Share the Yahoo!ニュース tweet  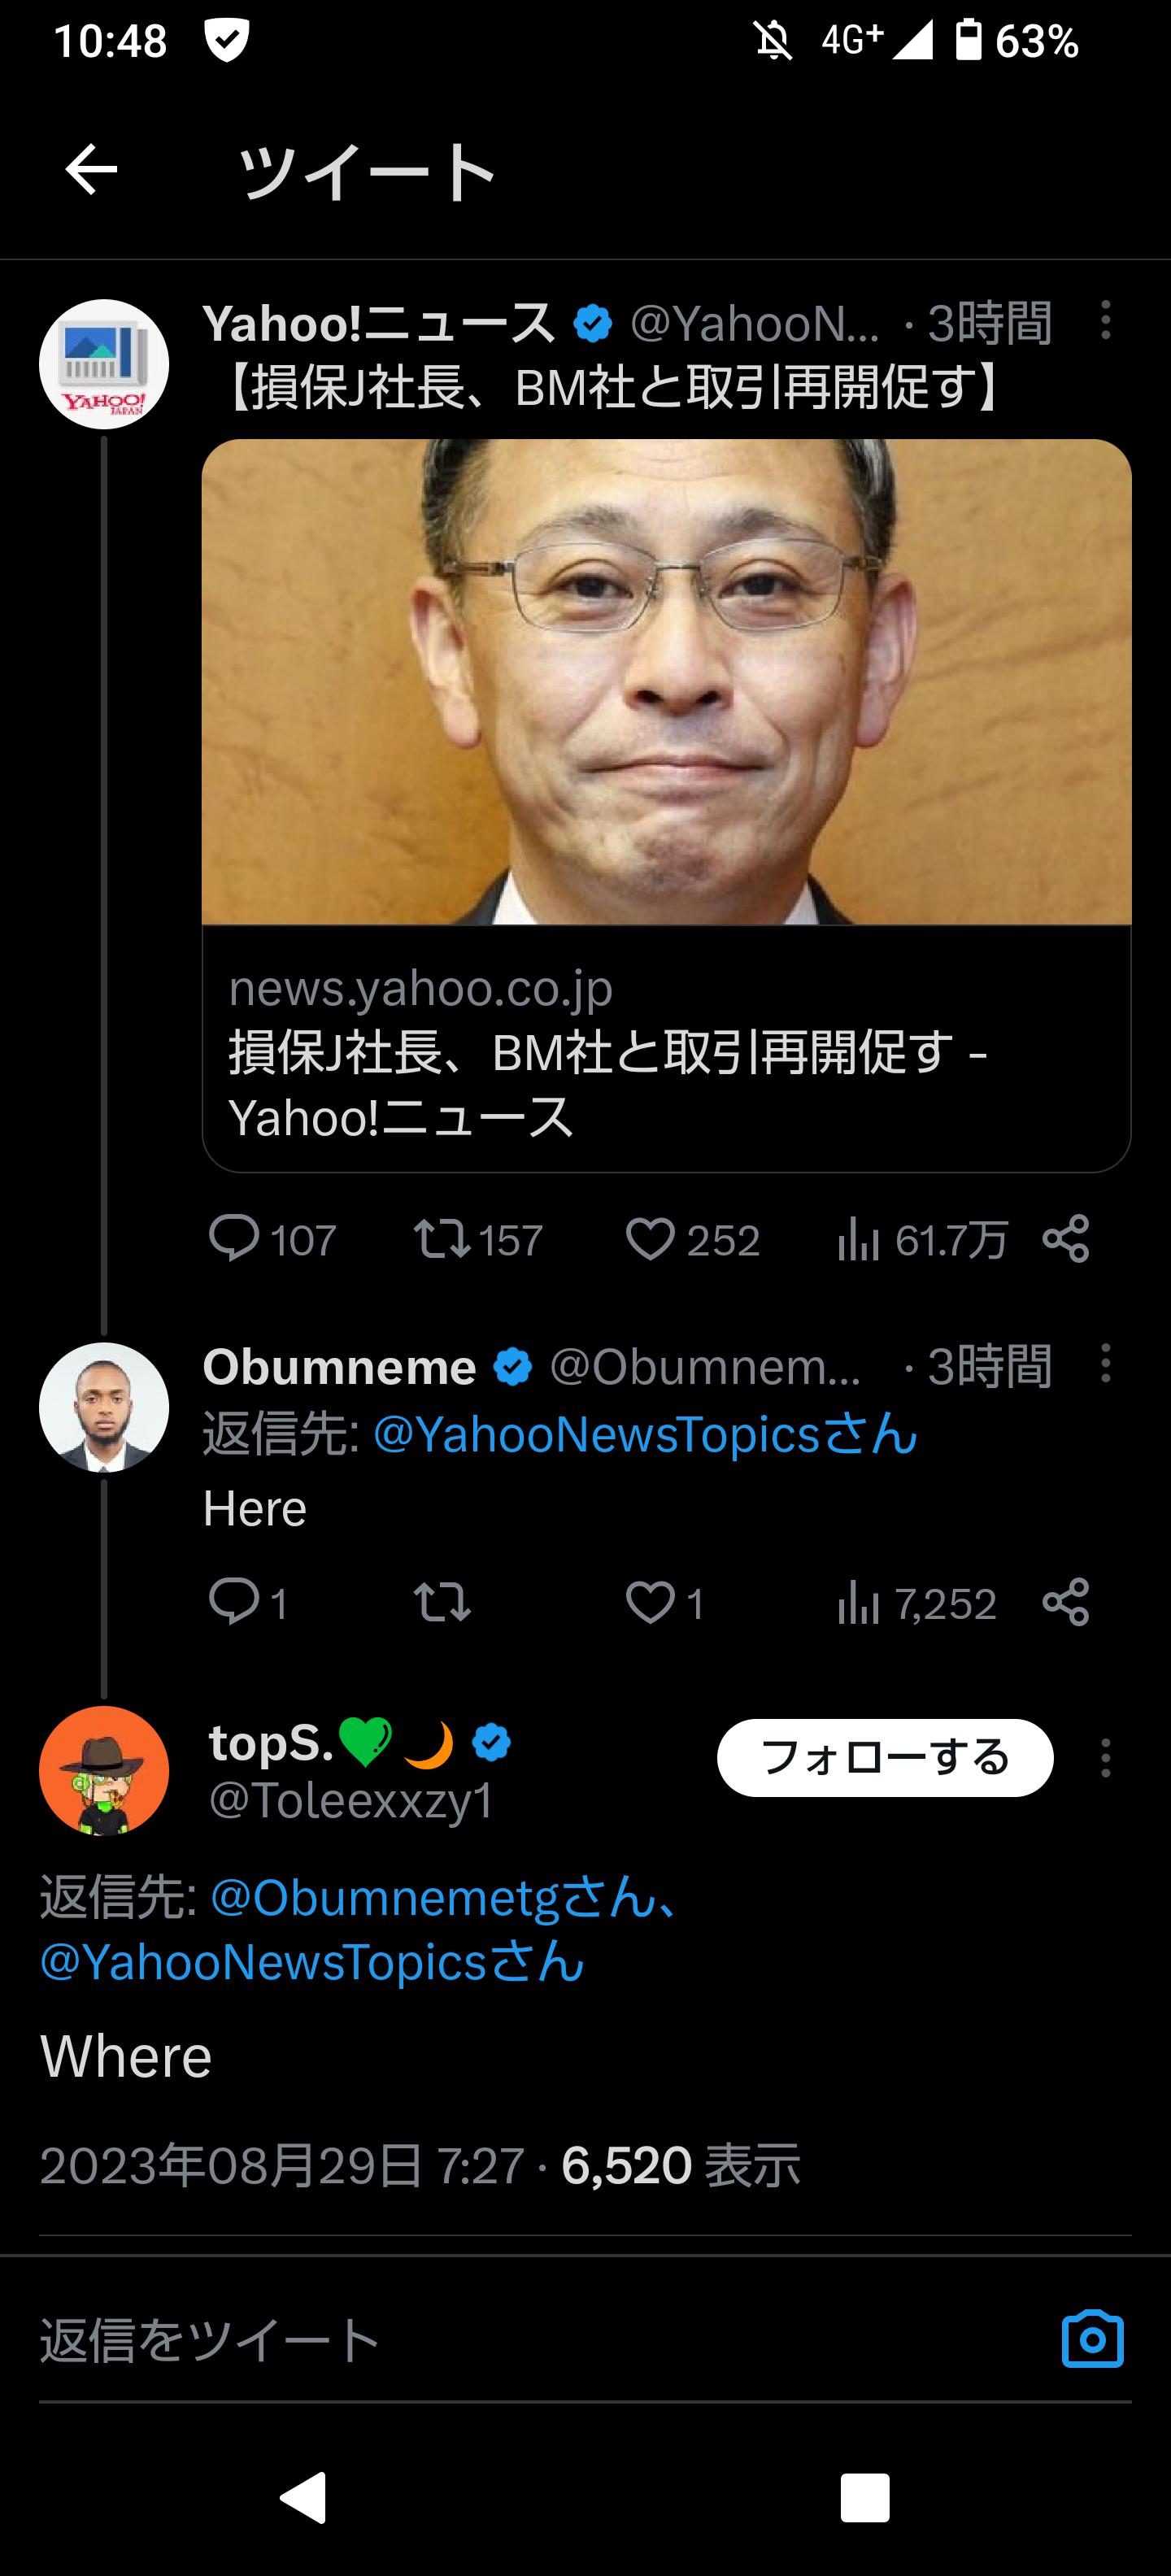click(x=1066, y=1239)
